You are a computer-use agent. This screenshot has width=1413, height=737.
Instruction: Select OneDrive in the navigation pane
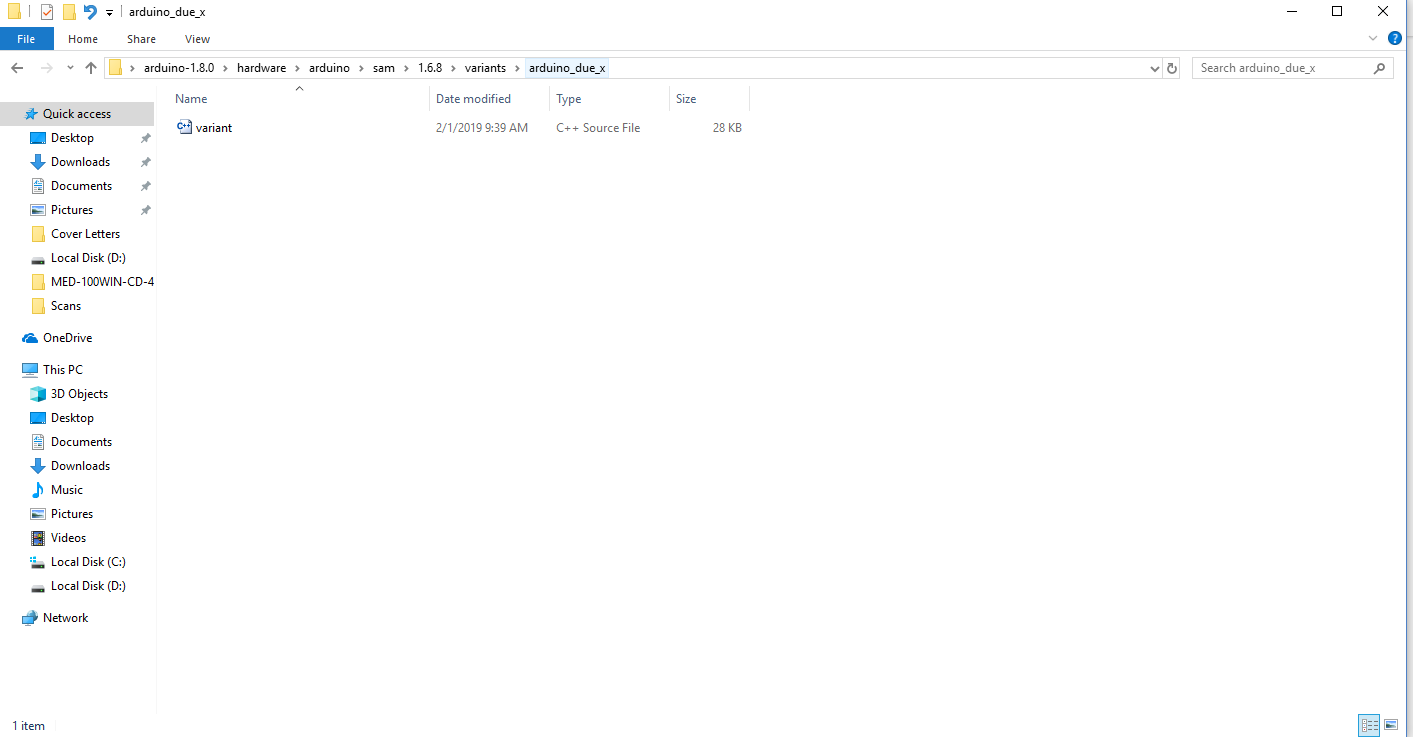65,338
